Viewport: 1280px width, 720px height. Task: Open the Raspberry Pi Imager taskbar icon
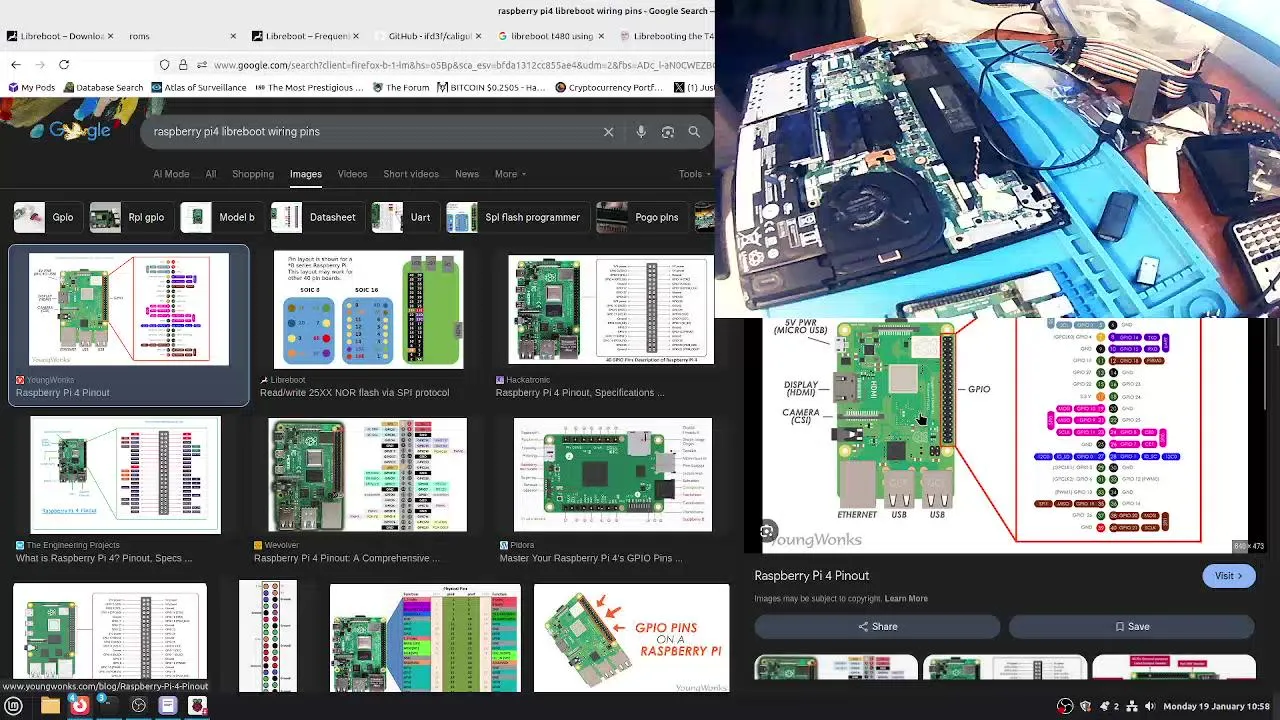(198, 706)
